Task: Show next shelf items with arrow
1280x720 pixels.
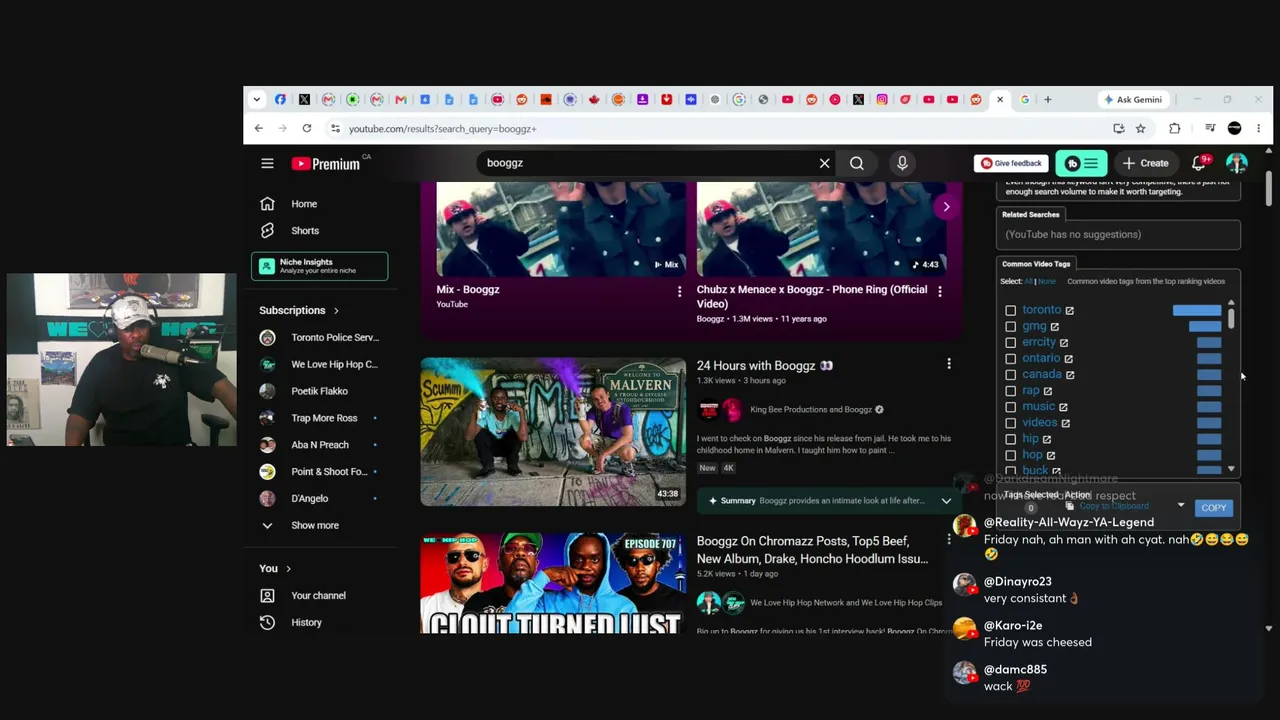Action: (946, 207)
